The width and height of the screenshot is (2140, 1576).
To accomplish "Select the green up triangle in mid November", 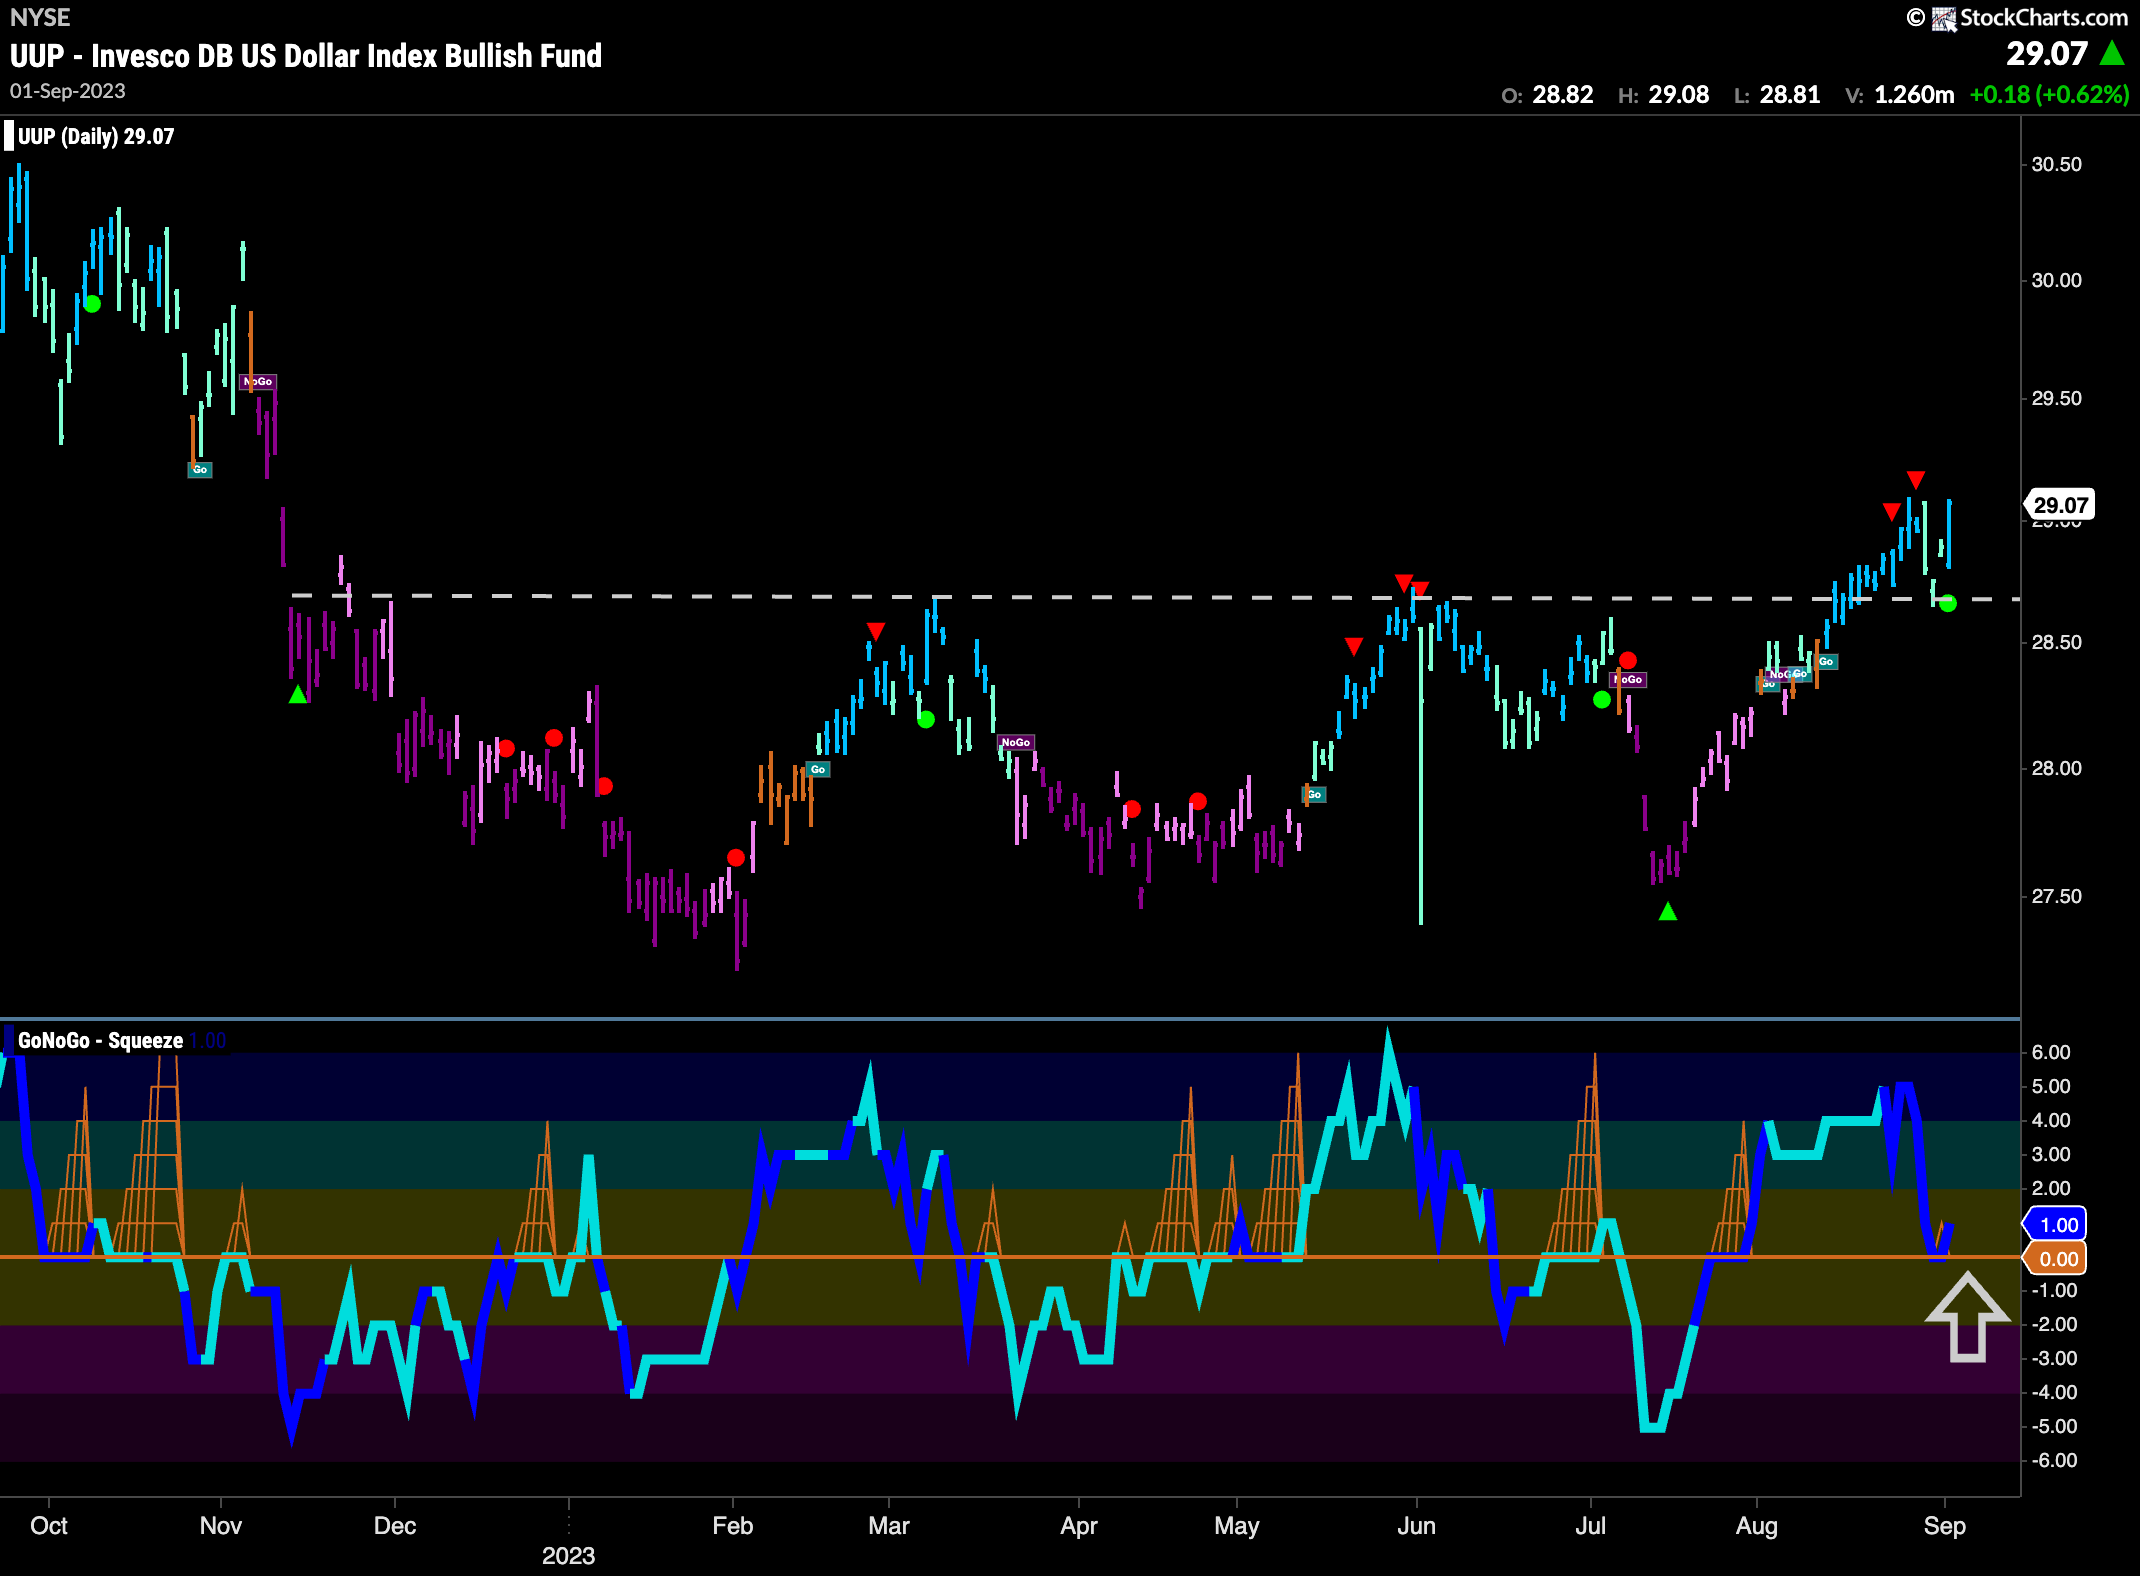I will point(298,694).
